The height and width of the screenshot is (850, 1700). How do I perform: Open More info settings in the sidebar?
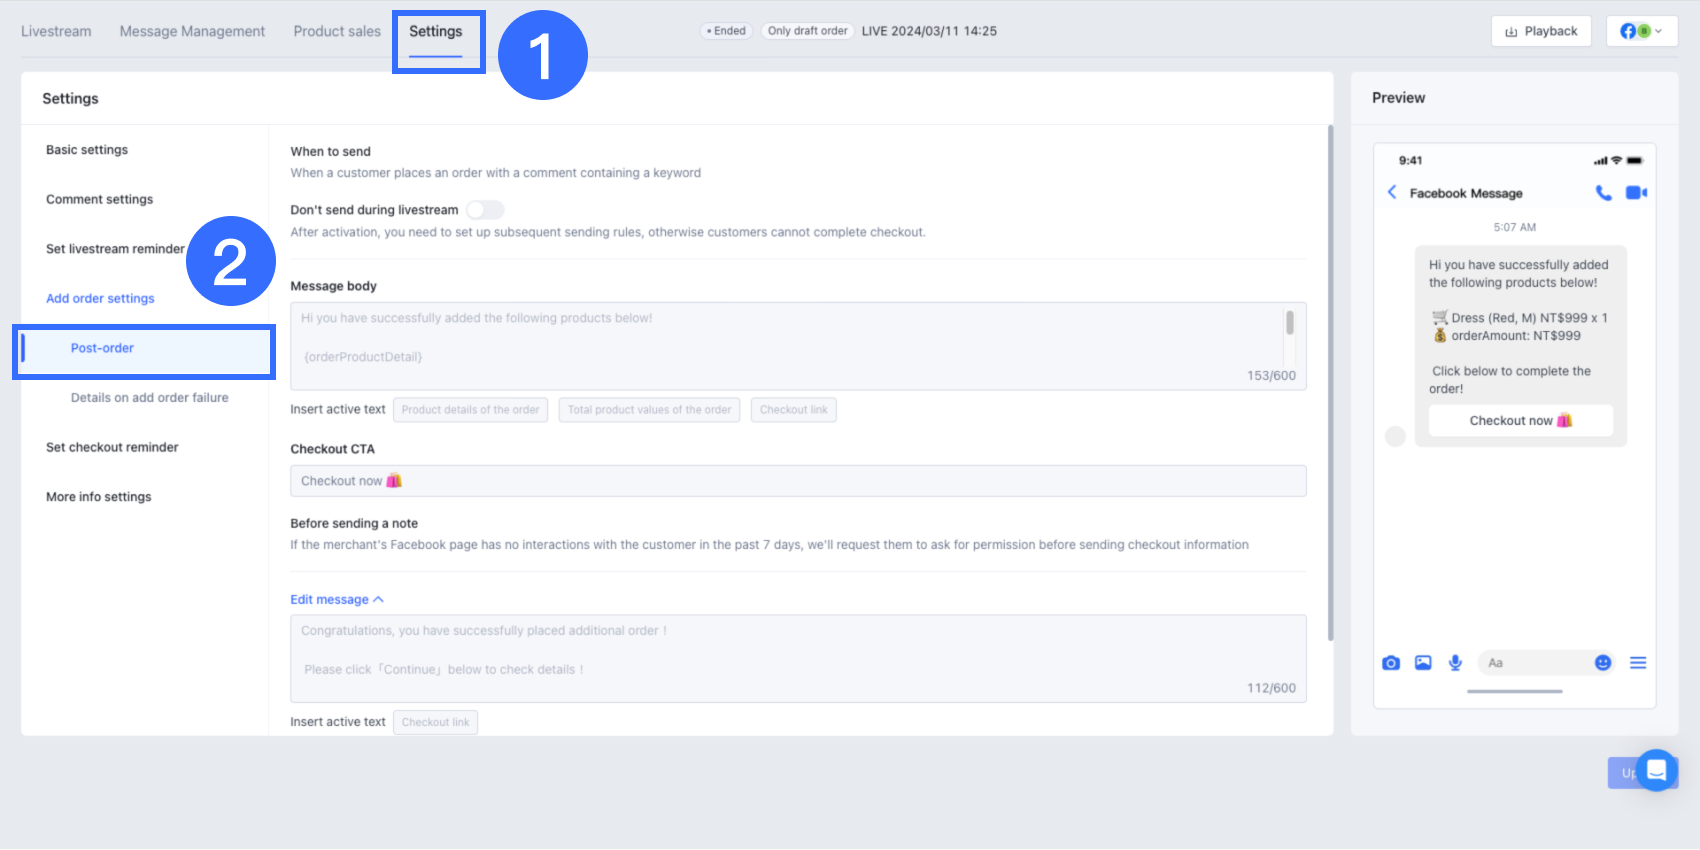(x=99, y=497)
